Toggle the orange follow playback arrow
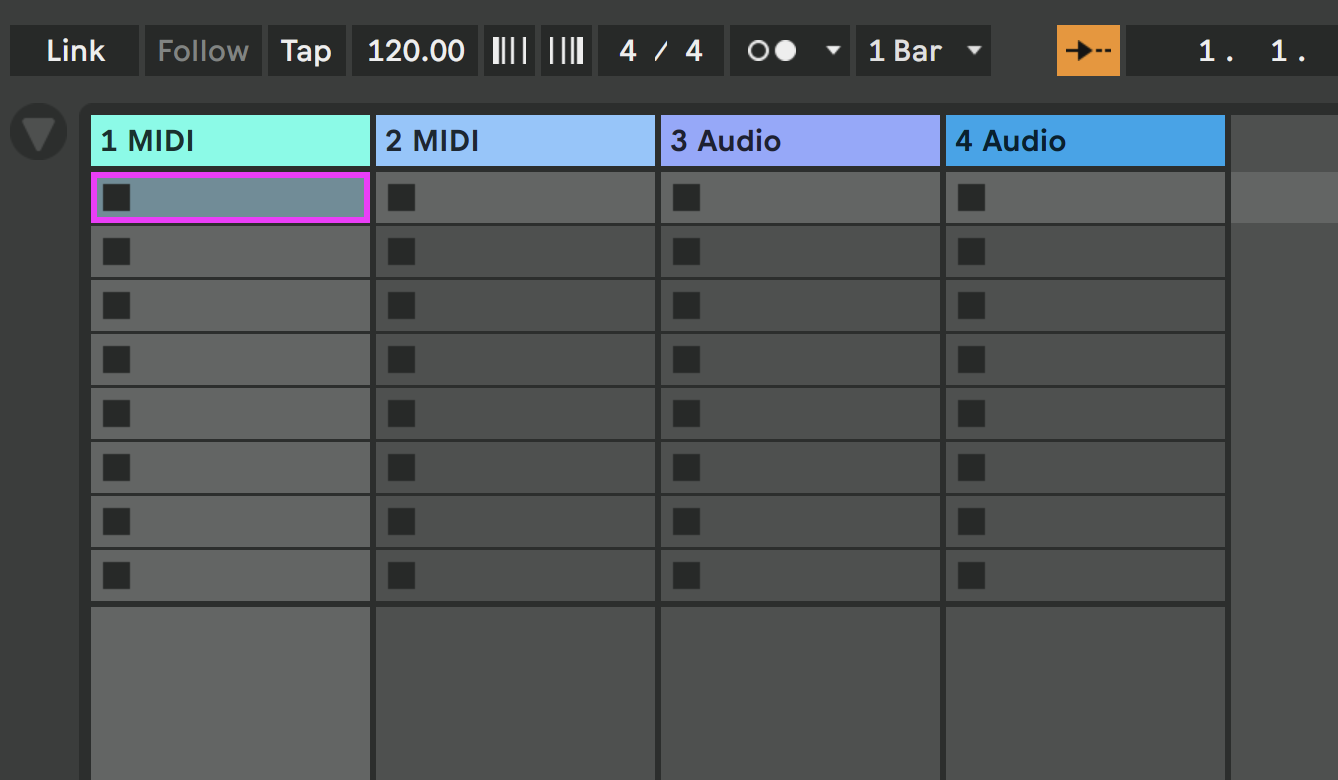This screenshot has width=1338, height=780. pos(1088,51)
